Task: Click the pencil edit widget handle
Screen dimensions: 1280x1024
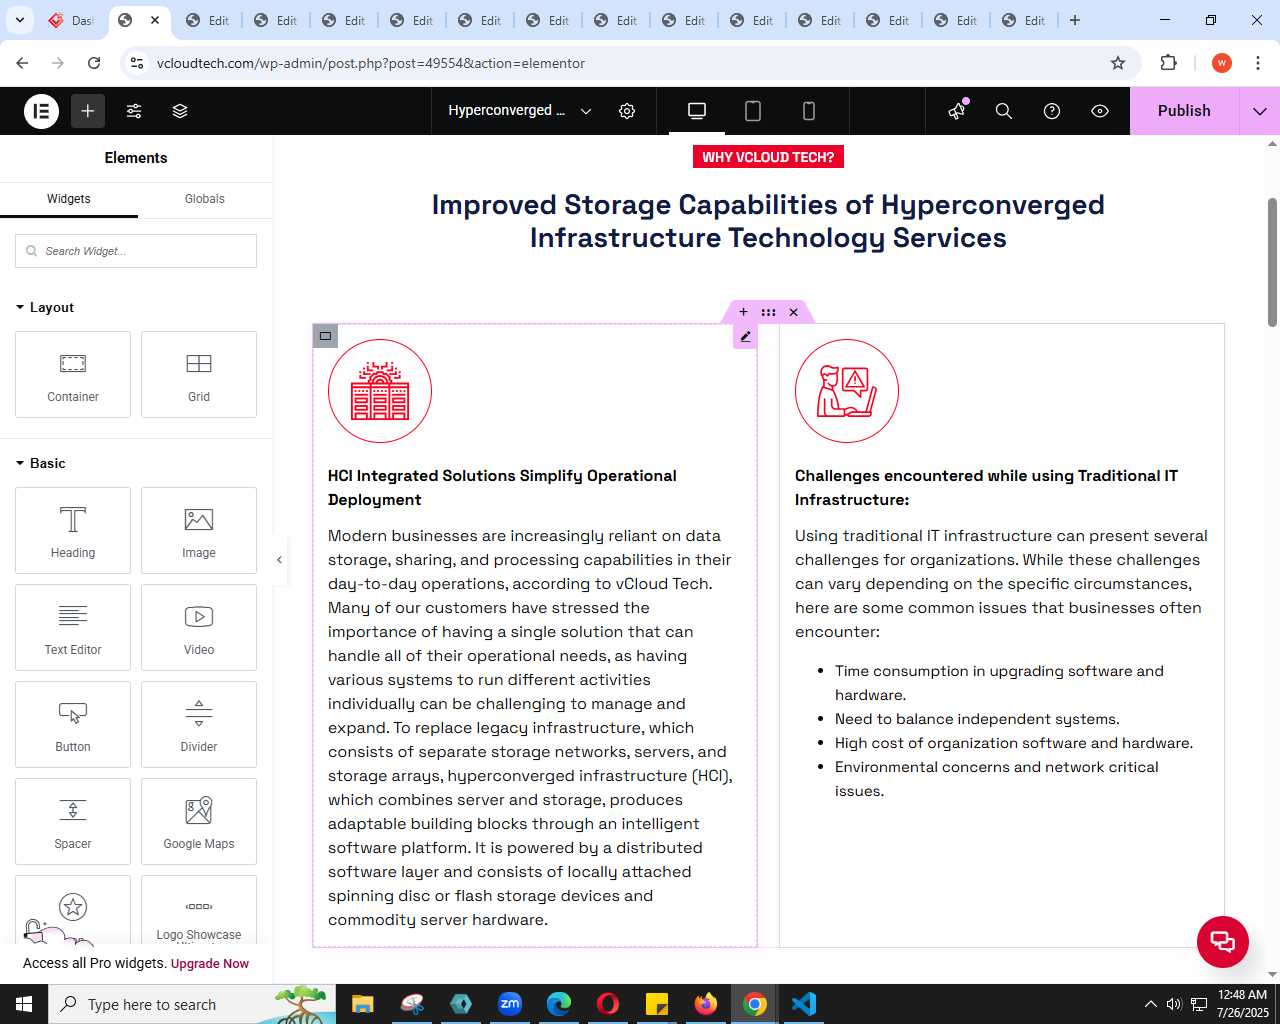Action: 745,337
